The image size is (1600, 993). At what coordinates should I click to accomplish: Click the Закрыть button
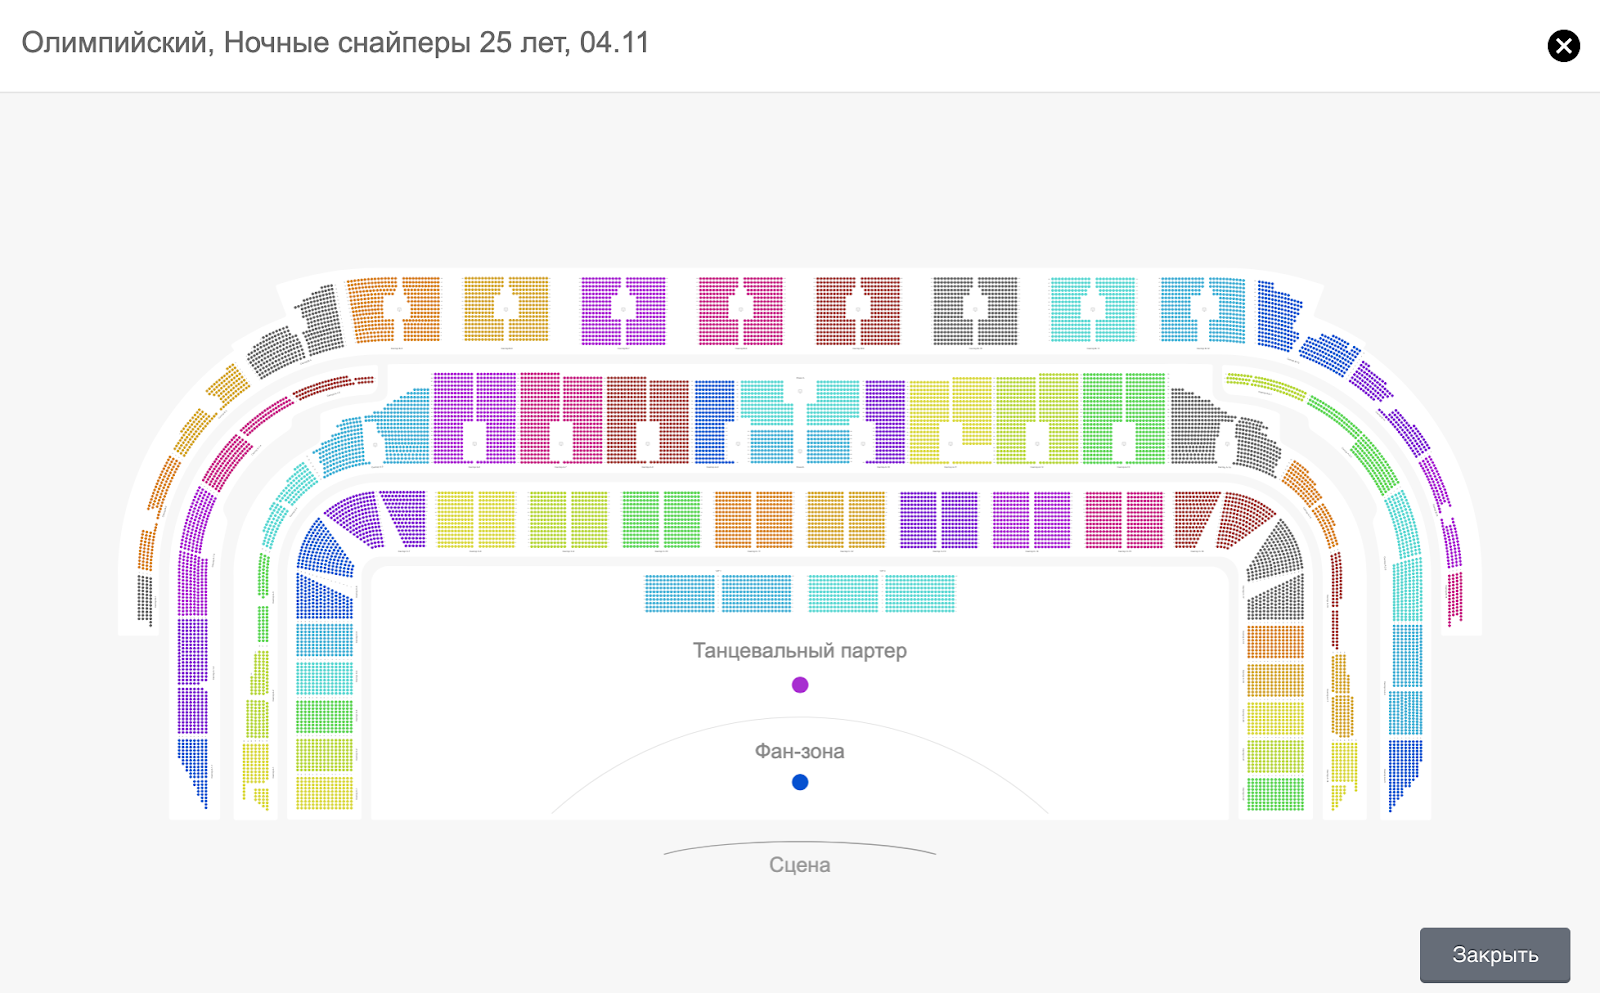pyautogui.click(x=1495, y=955)
